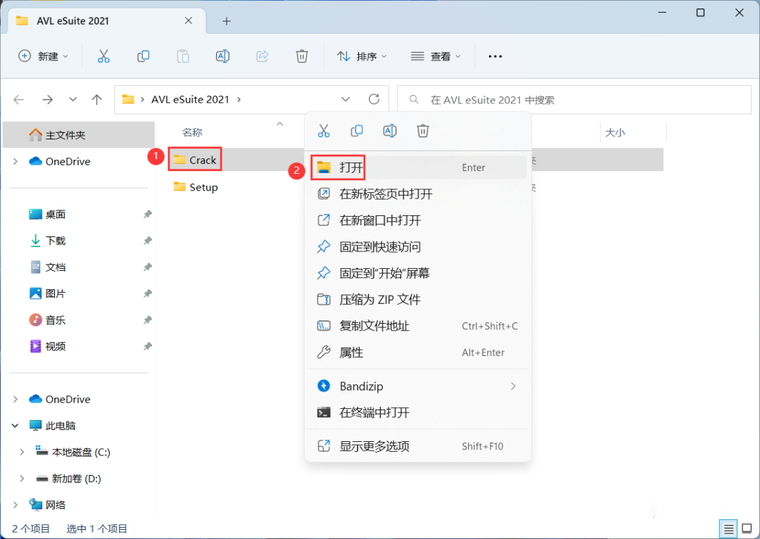The width and height of the screenshot is (760, 539).
Task: Click the Cut scissors icon in the context menu
Action: pos(324,130)
